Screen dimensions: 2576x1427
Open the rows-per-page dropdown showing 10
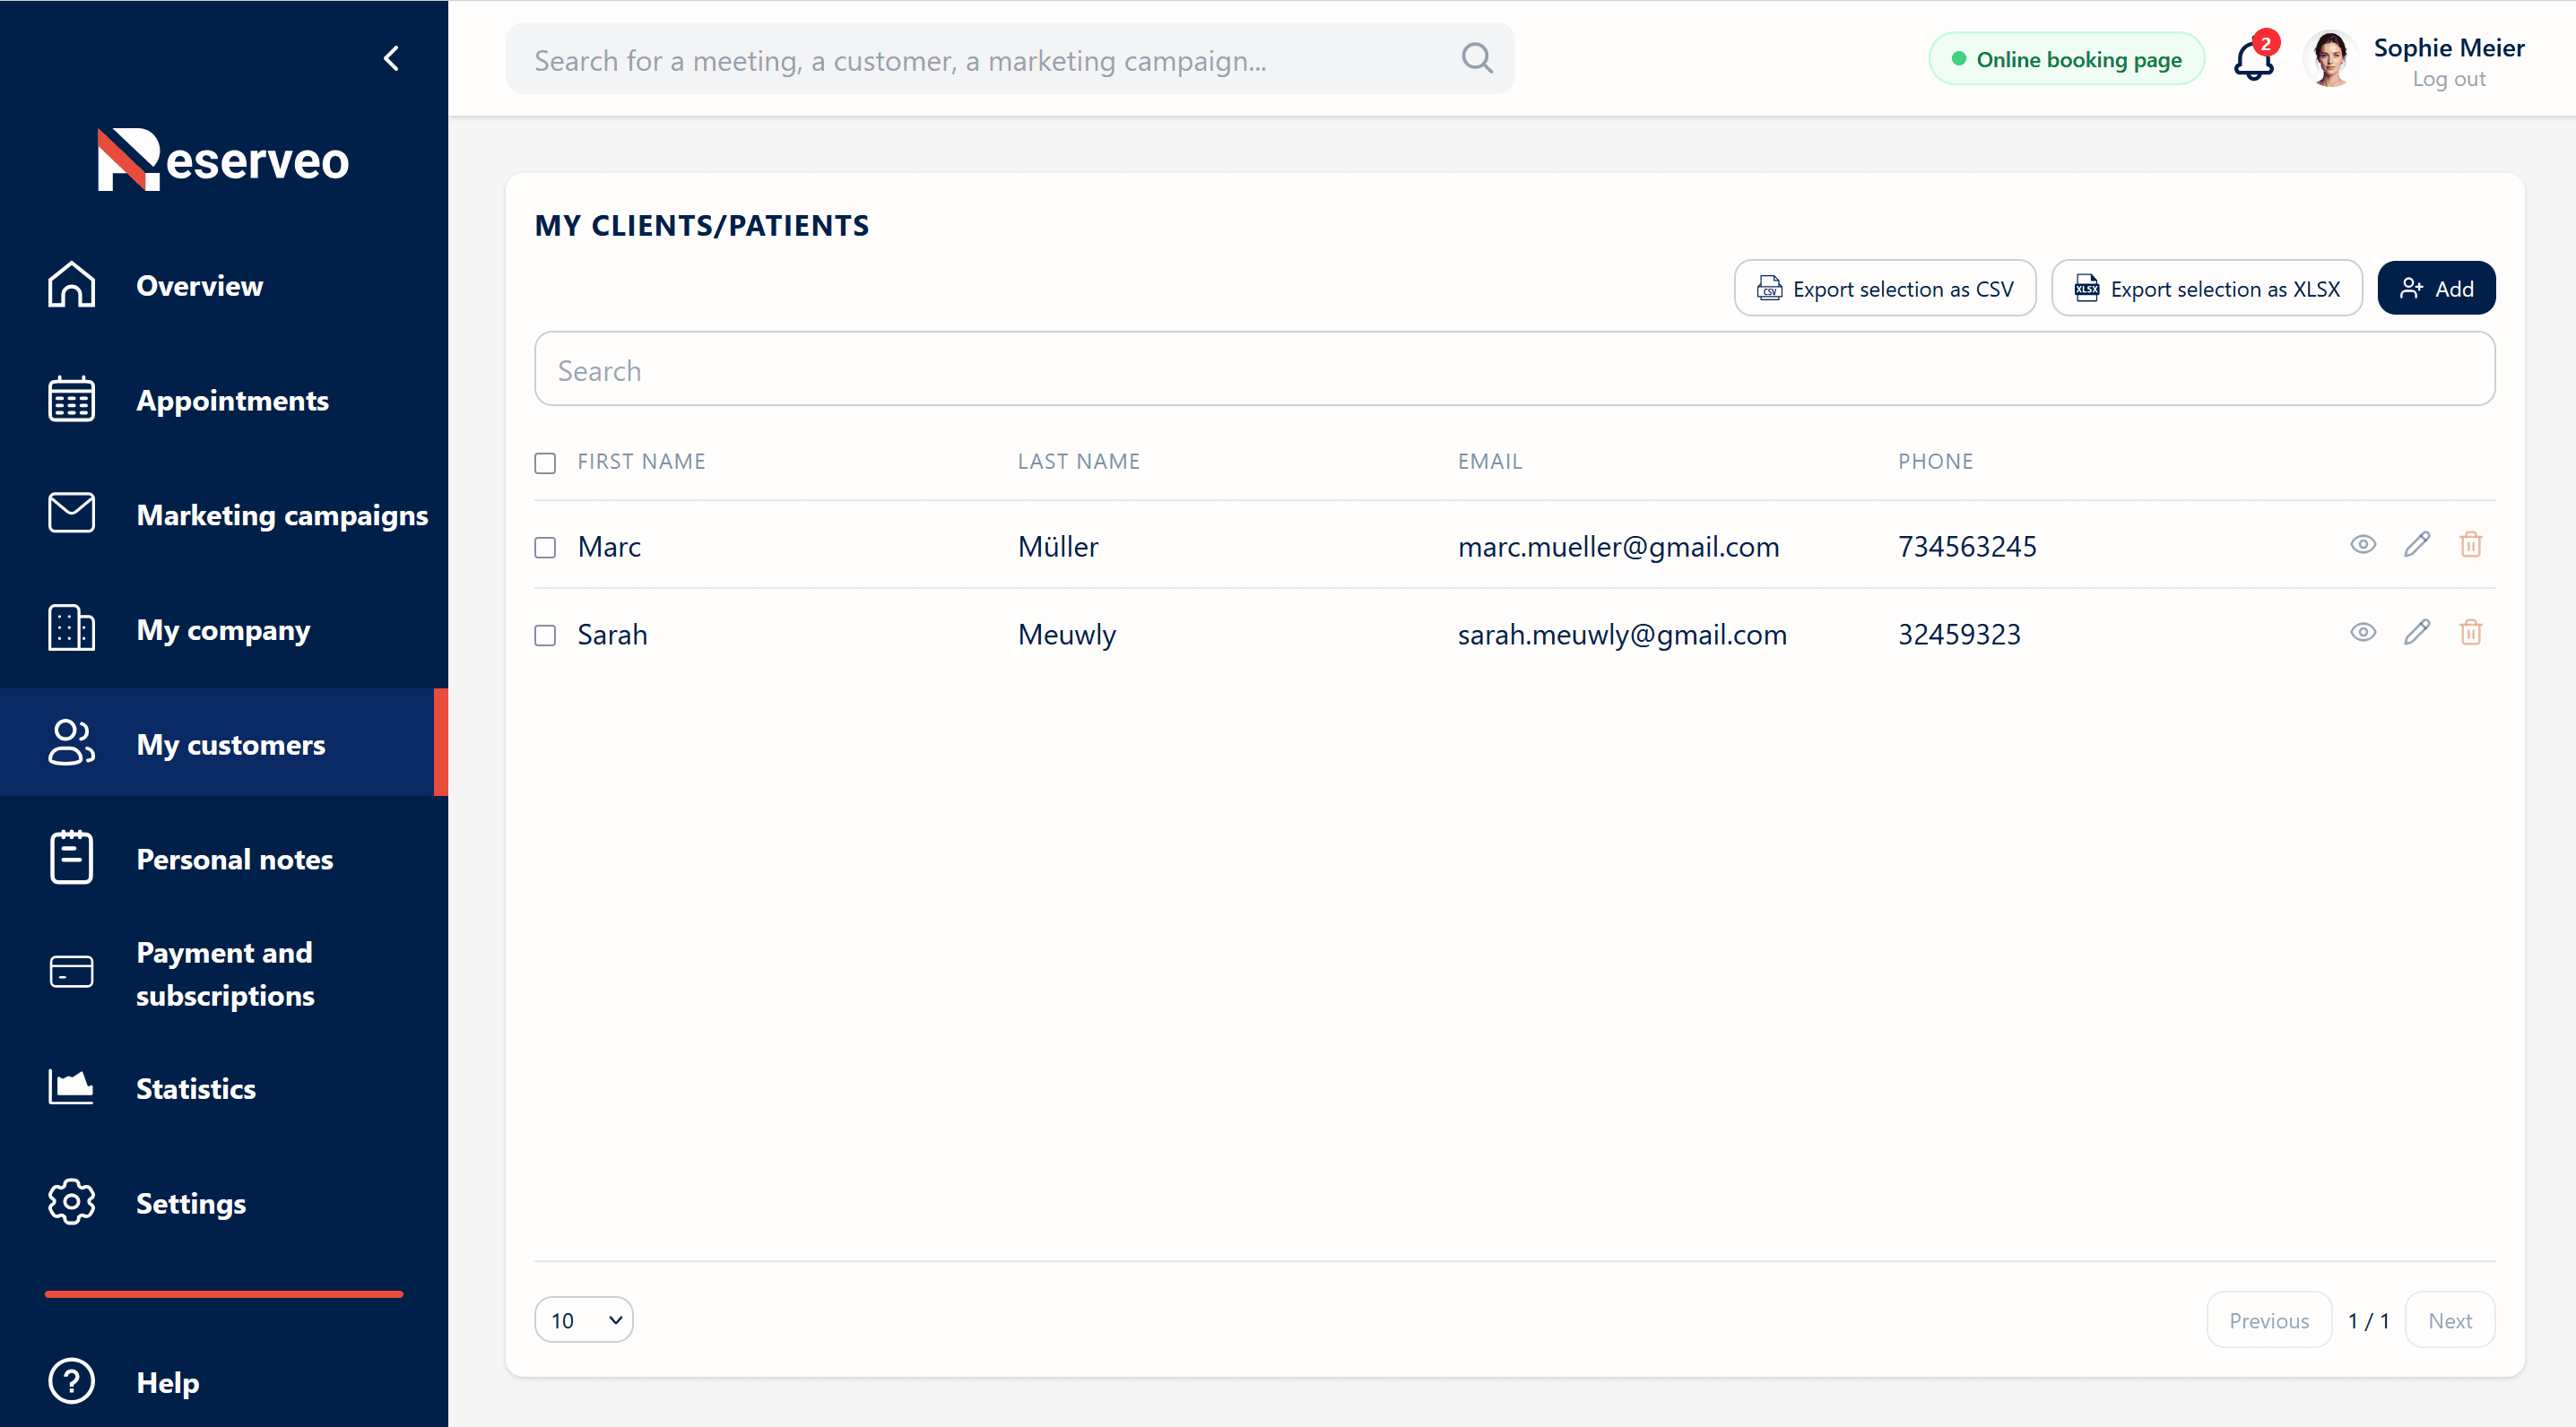pyautogui.click(x=584, y=1320)
